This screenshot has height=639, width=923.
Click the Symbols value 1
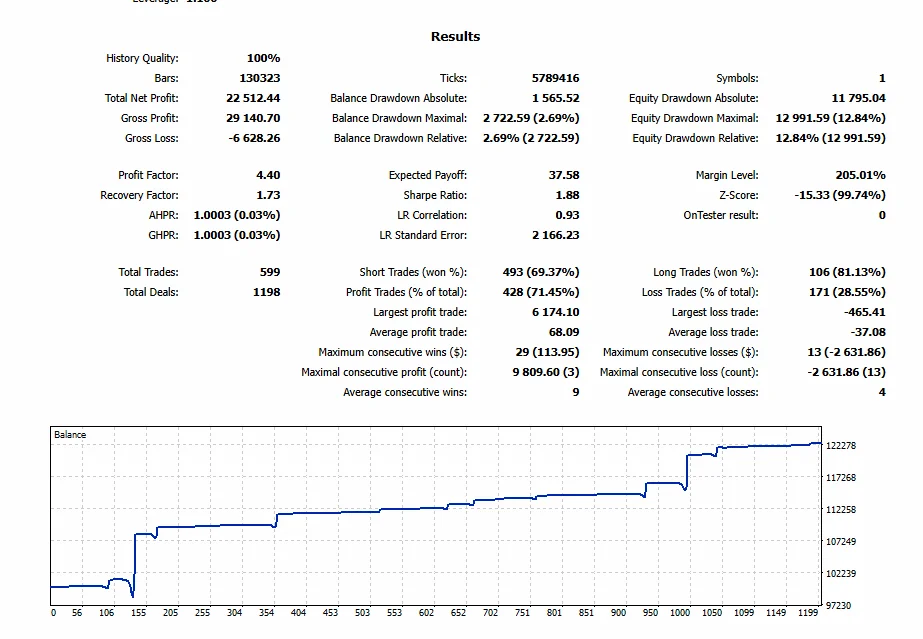tap(882, 78)
